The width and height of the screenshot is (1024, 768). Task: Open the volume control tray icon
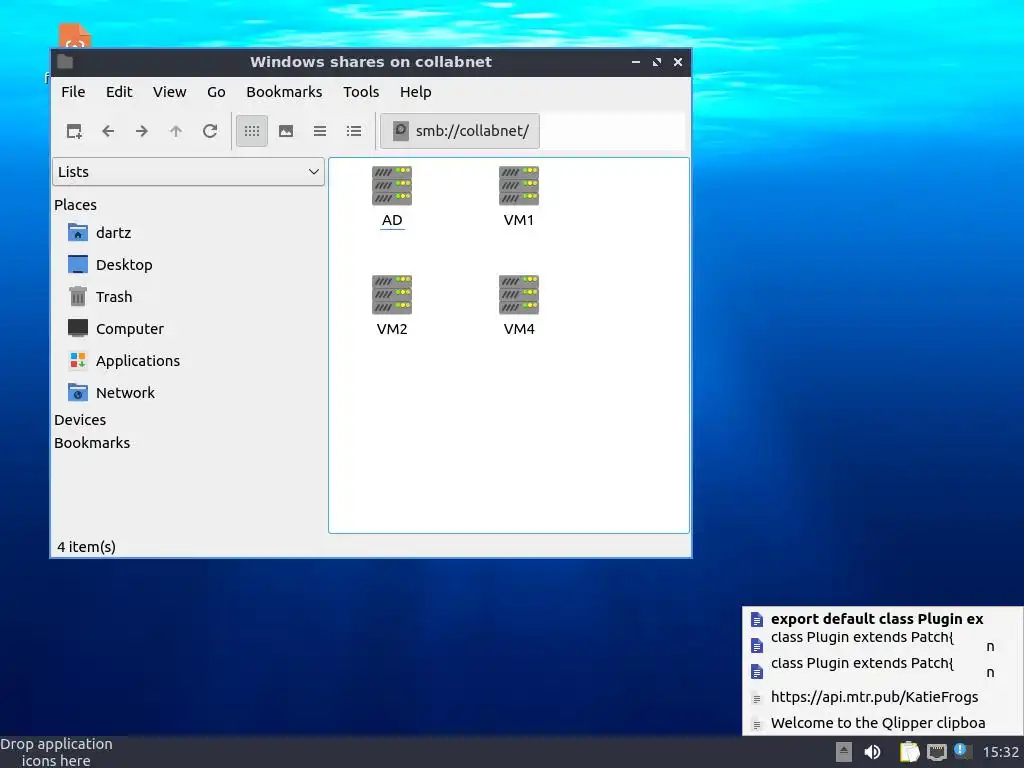coord(872,752)
